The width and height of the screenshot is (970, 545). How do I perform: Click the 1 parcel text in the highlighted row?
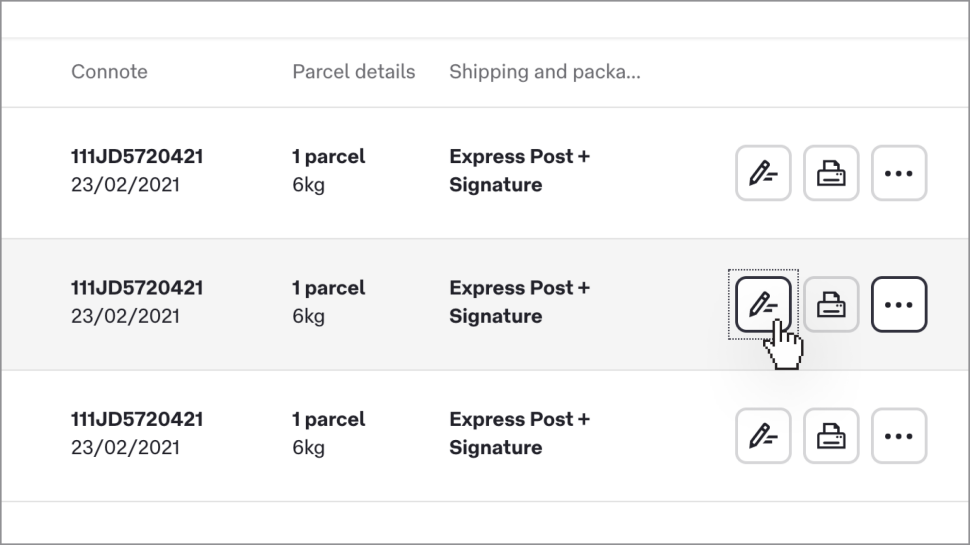(328, 288)
